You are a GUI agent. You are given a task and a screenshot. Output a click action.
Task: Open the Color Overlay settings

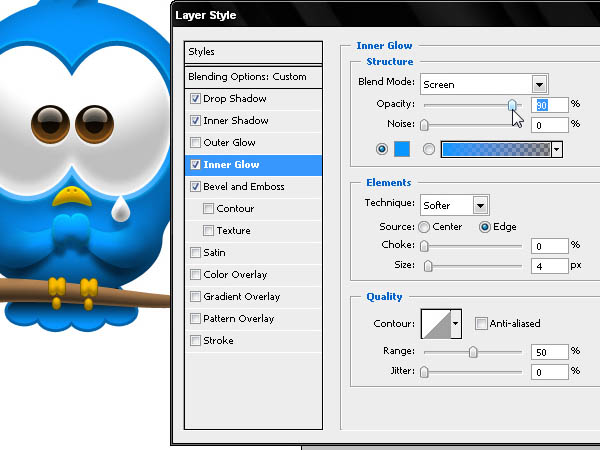(x=235, y=275)
